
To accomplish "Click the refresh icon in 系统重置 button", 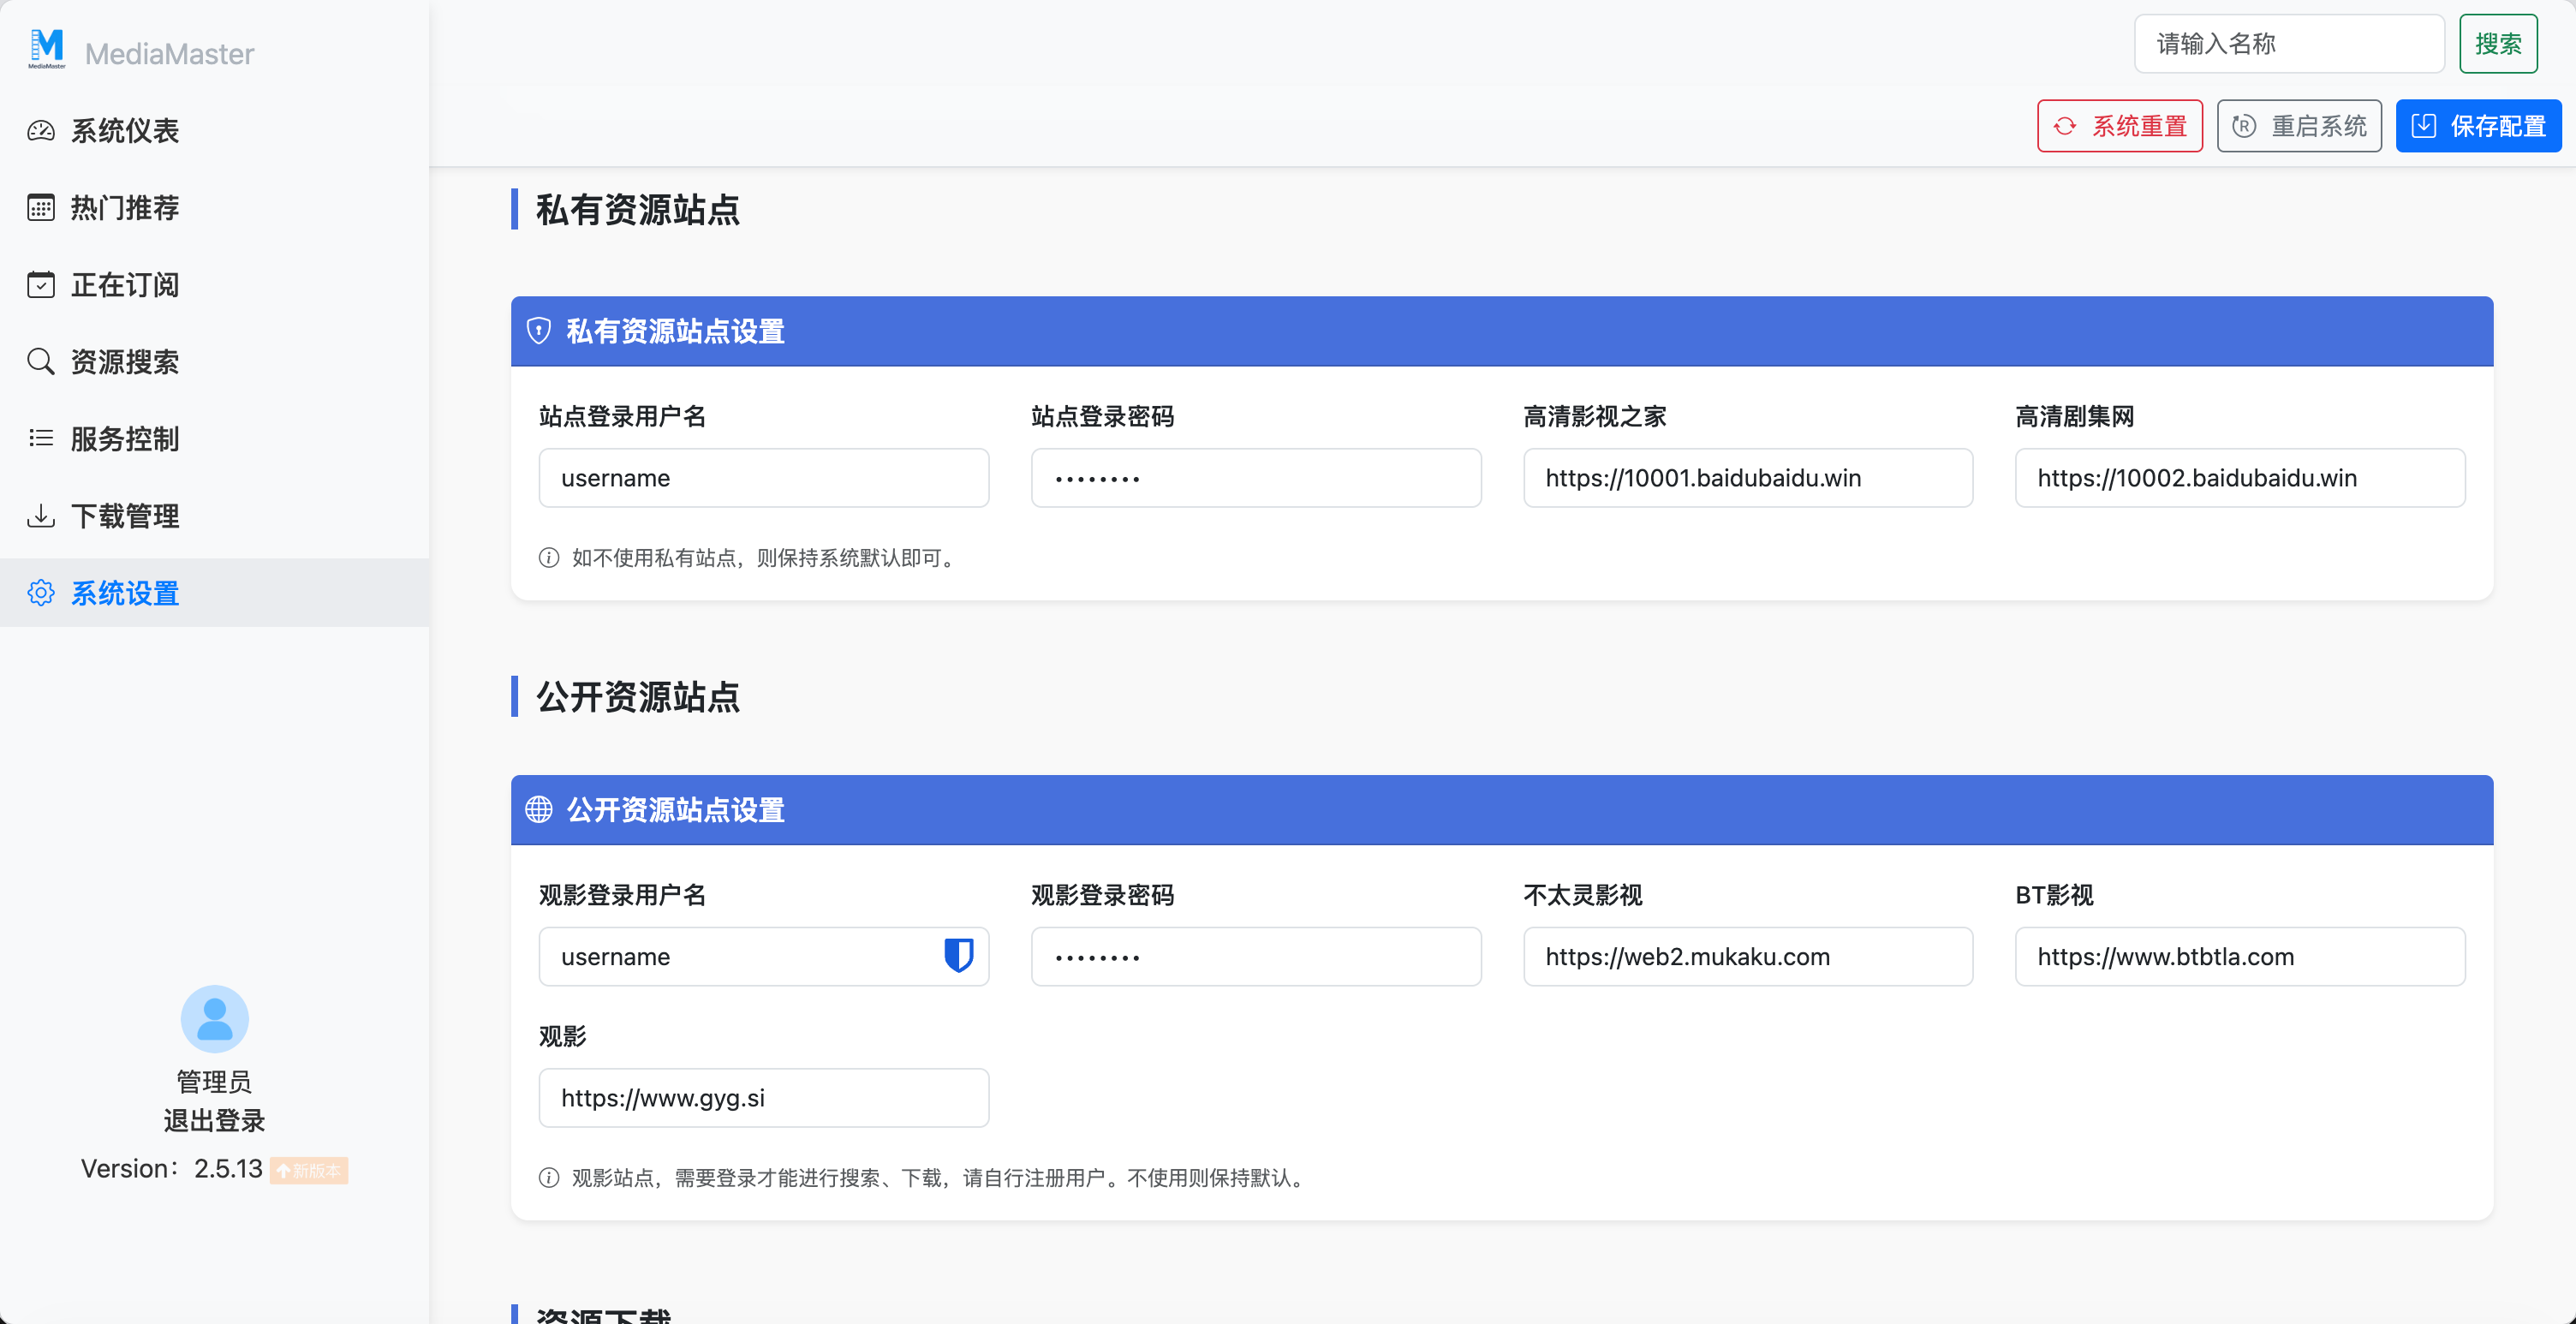I will click(x=2065, y=126).
